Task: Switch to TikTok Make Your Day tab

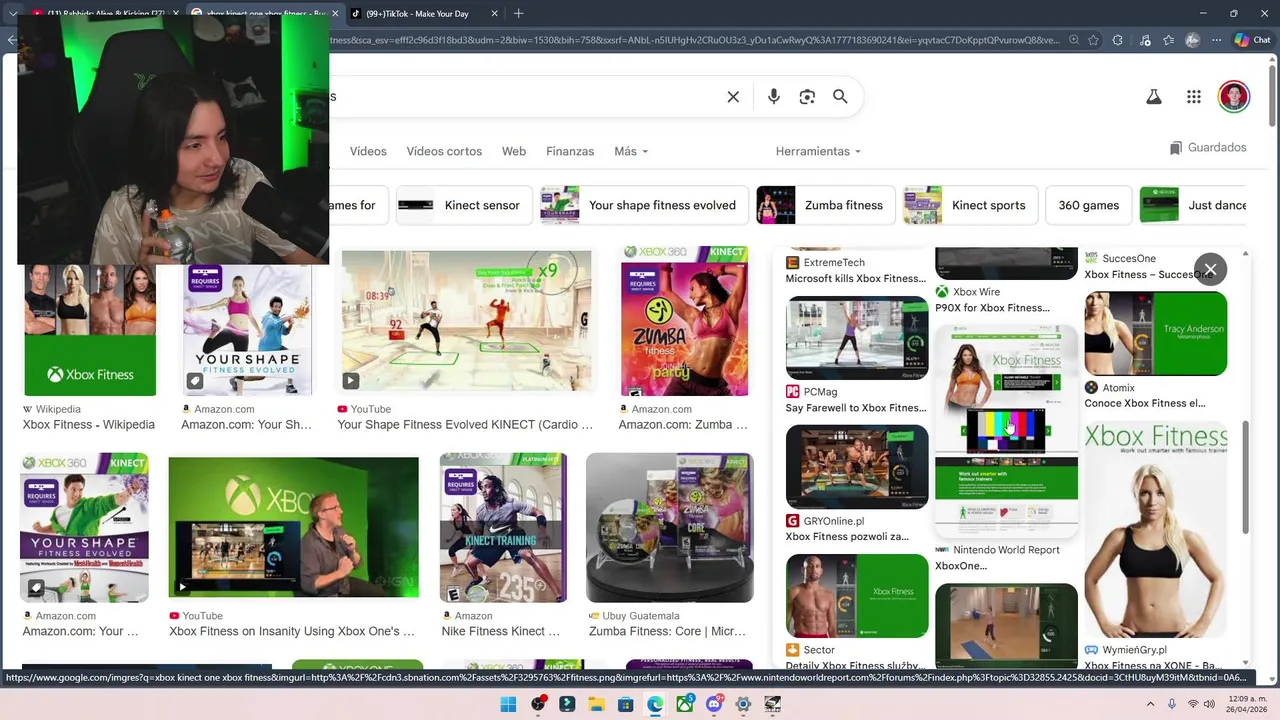Action: click(425, 14)
